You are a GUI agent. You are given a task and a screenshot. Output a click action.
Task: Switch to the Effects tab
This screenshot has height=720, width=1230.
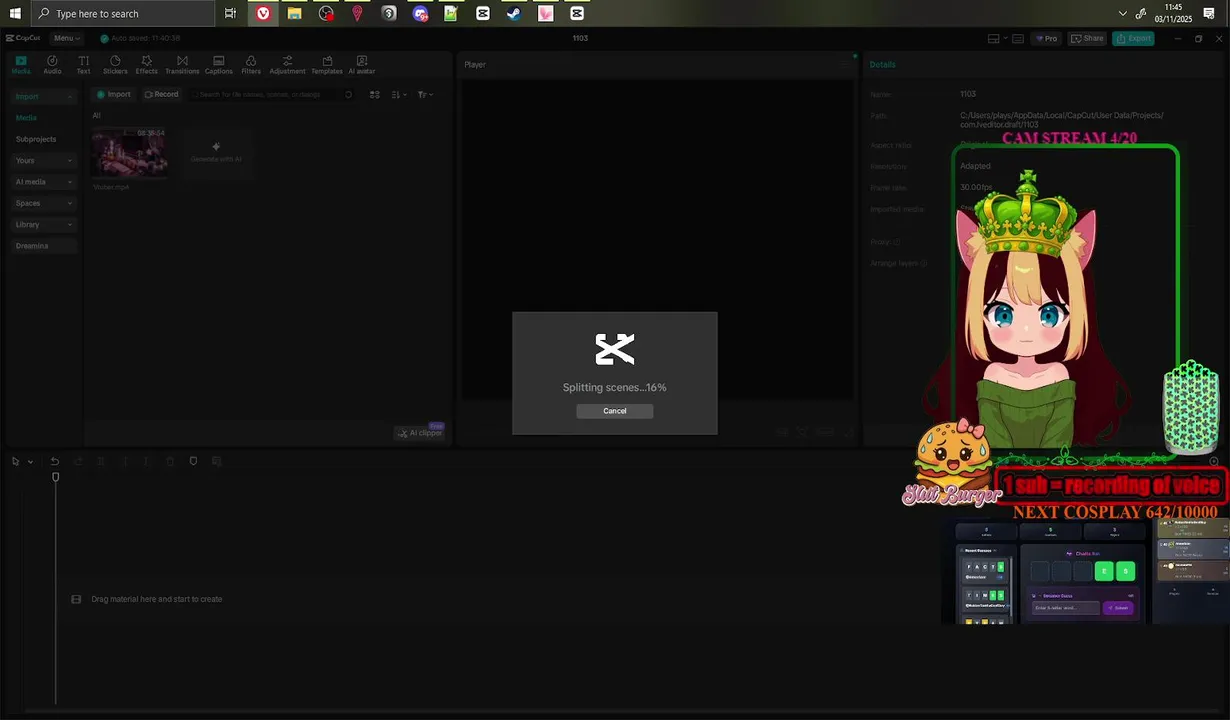coord(146,65)
